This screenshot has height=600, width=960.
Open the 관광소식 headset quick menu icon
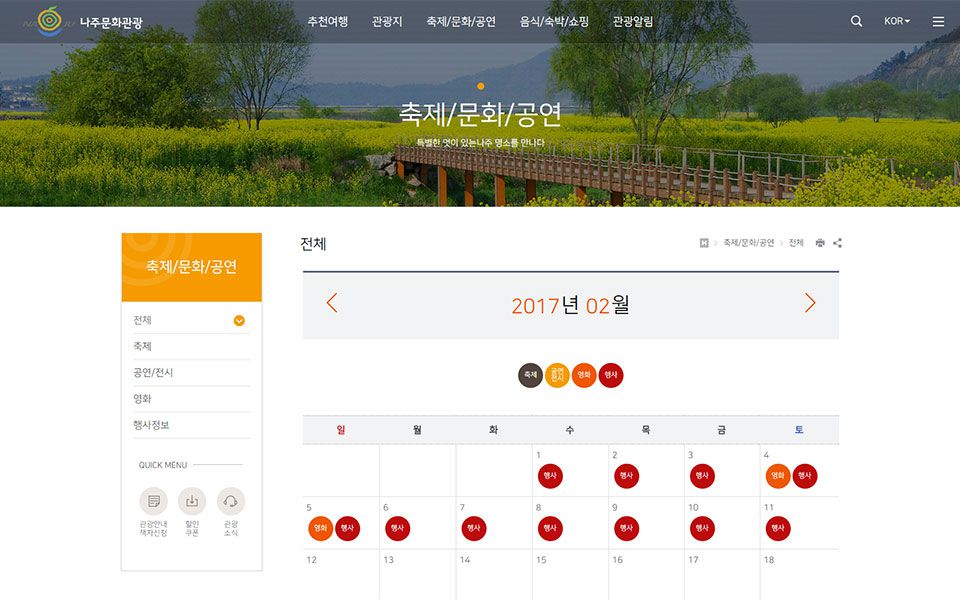tap(231, 502)
